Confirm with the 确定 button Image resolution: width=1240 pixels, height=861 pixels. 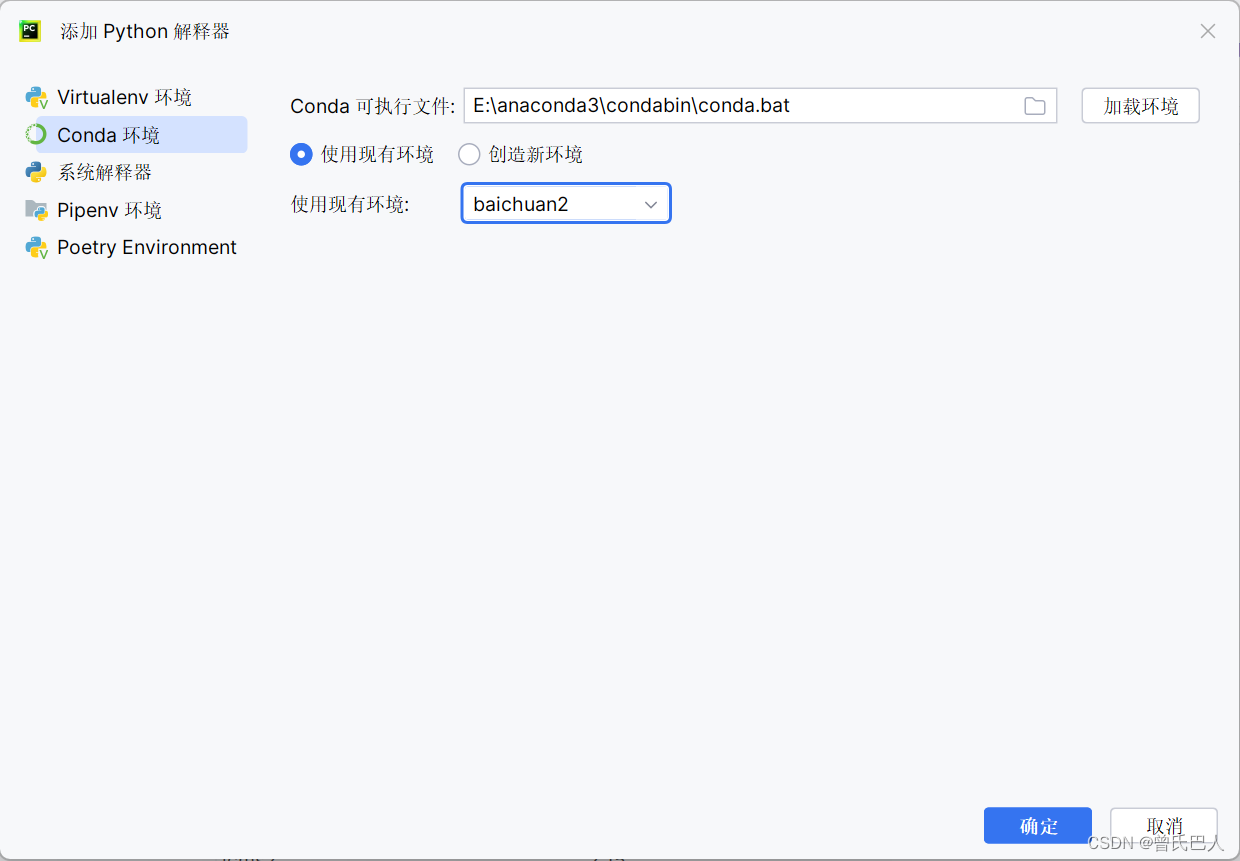click(x=1038, y=826)
